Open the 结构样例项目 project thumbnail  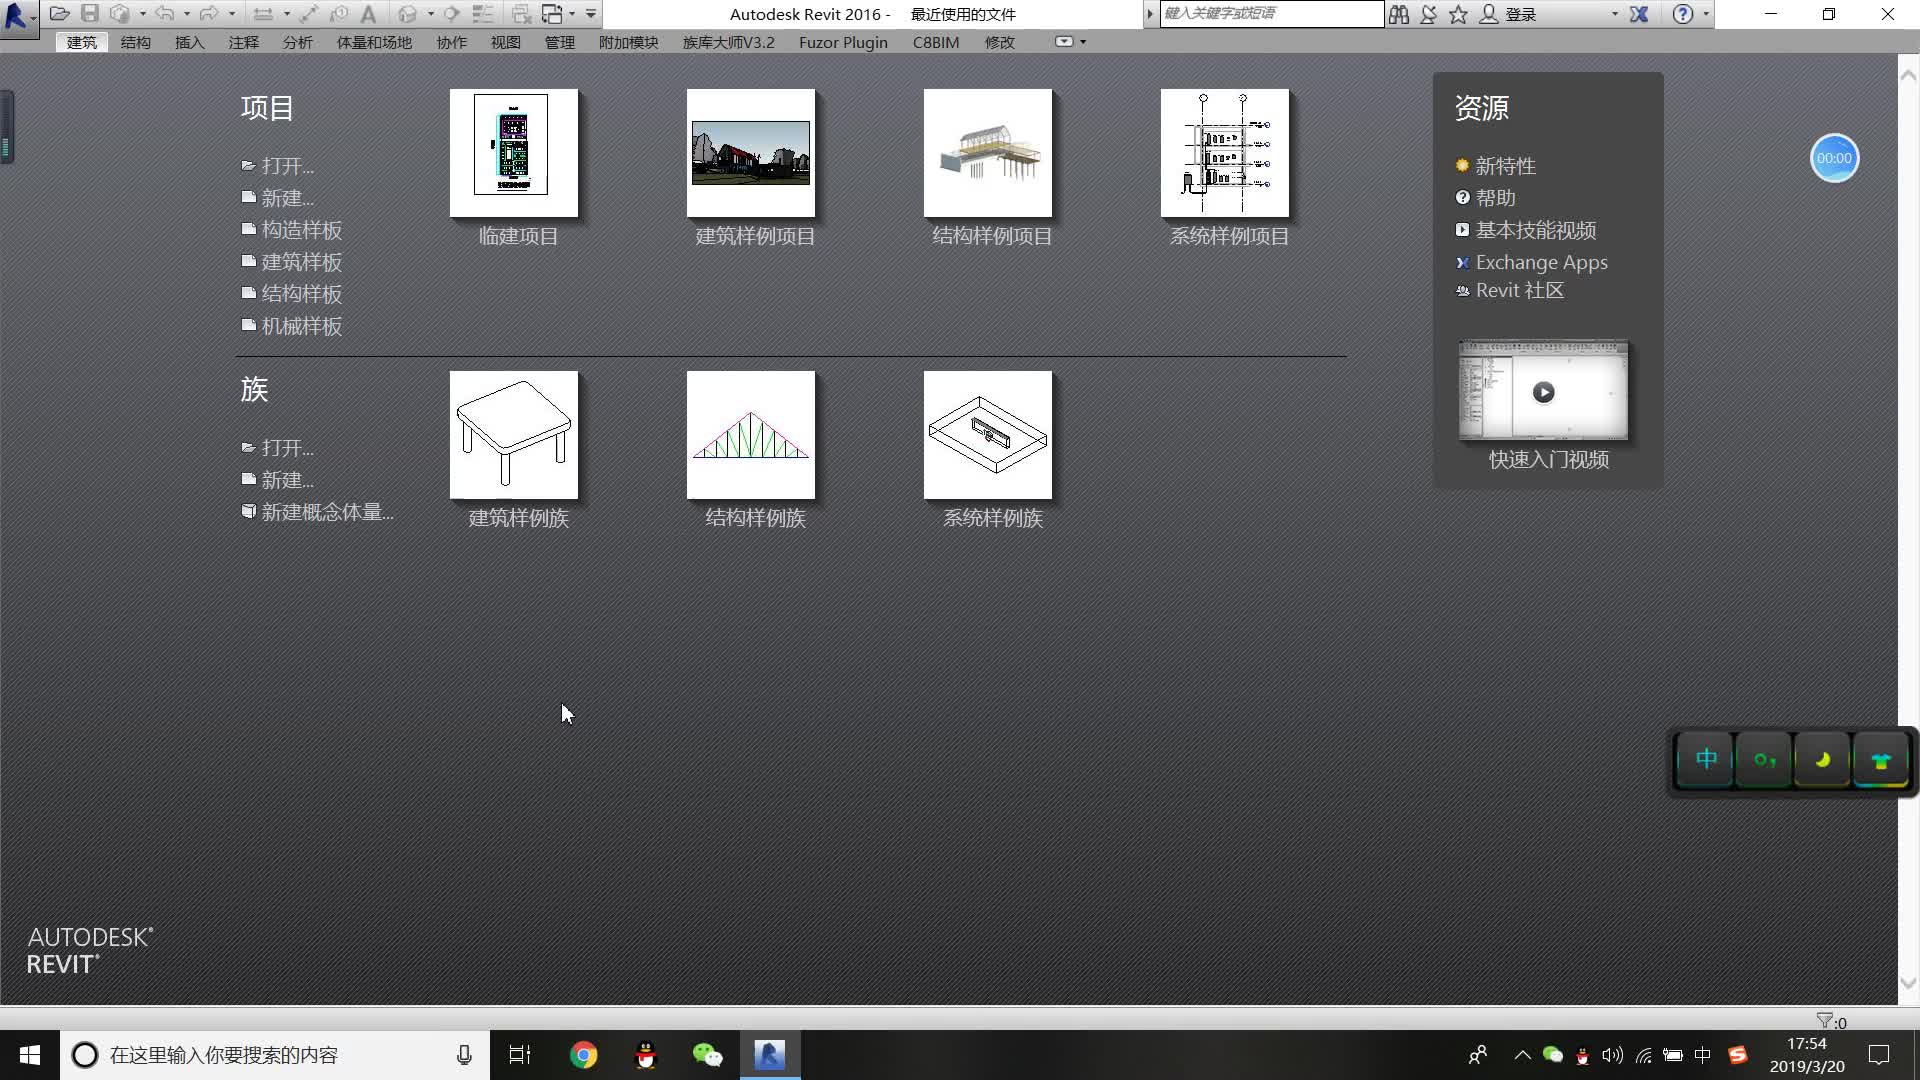pyautogui.click(x=988, y=153)
